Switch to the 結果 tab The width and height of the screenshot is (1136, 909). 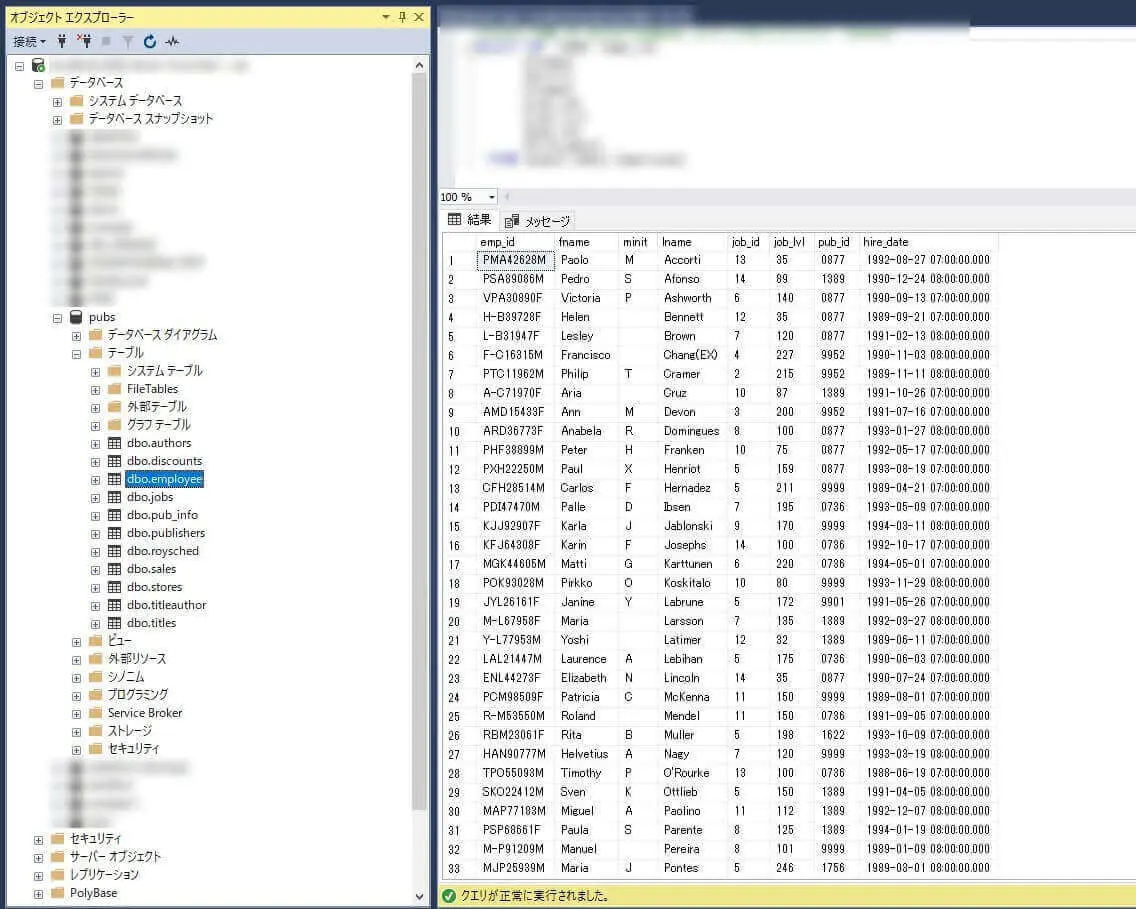(x=469, y=219)
